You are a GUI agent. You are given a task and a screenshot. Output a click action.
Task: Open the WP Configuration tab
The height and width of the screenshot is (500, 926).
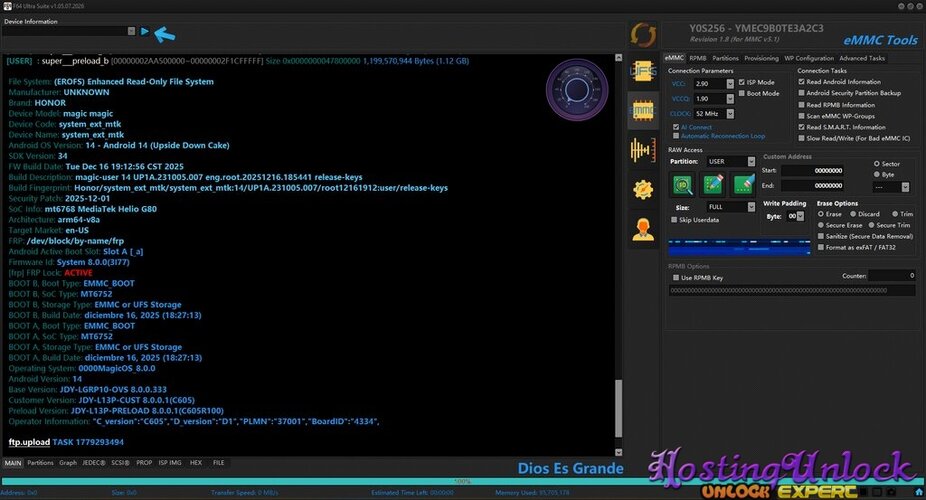coord(809,58)
